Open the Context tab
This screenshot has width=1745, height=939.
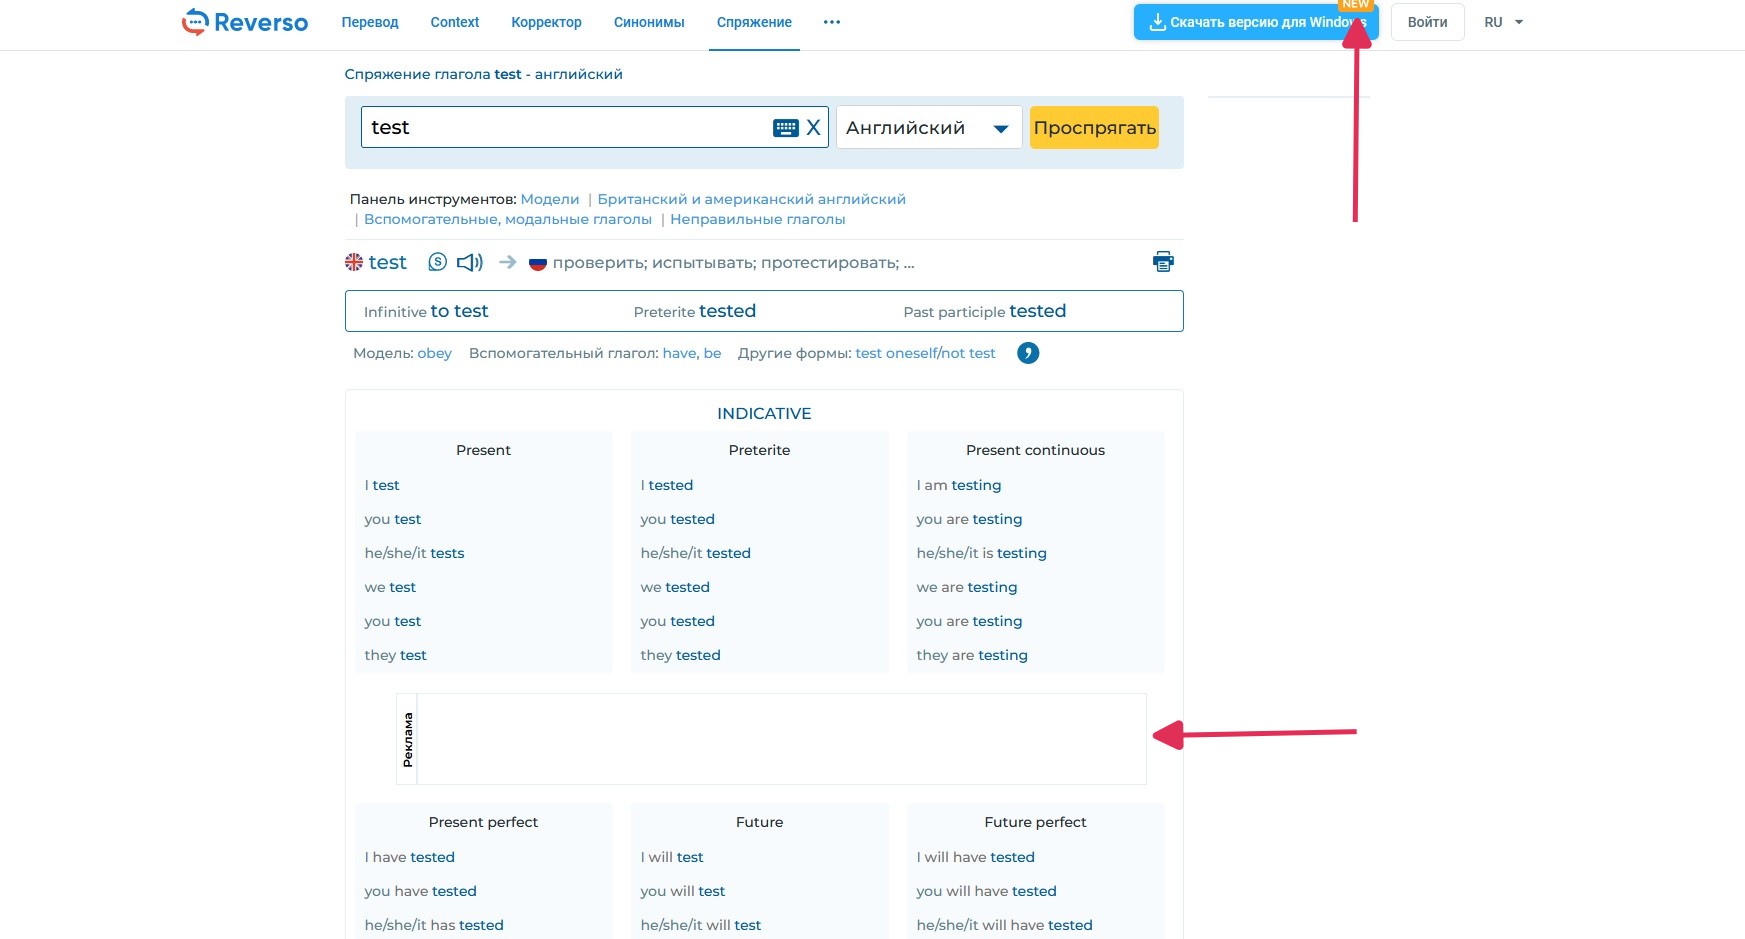455,22
